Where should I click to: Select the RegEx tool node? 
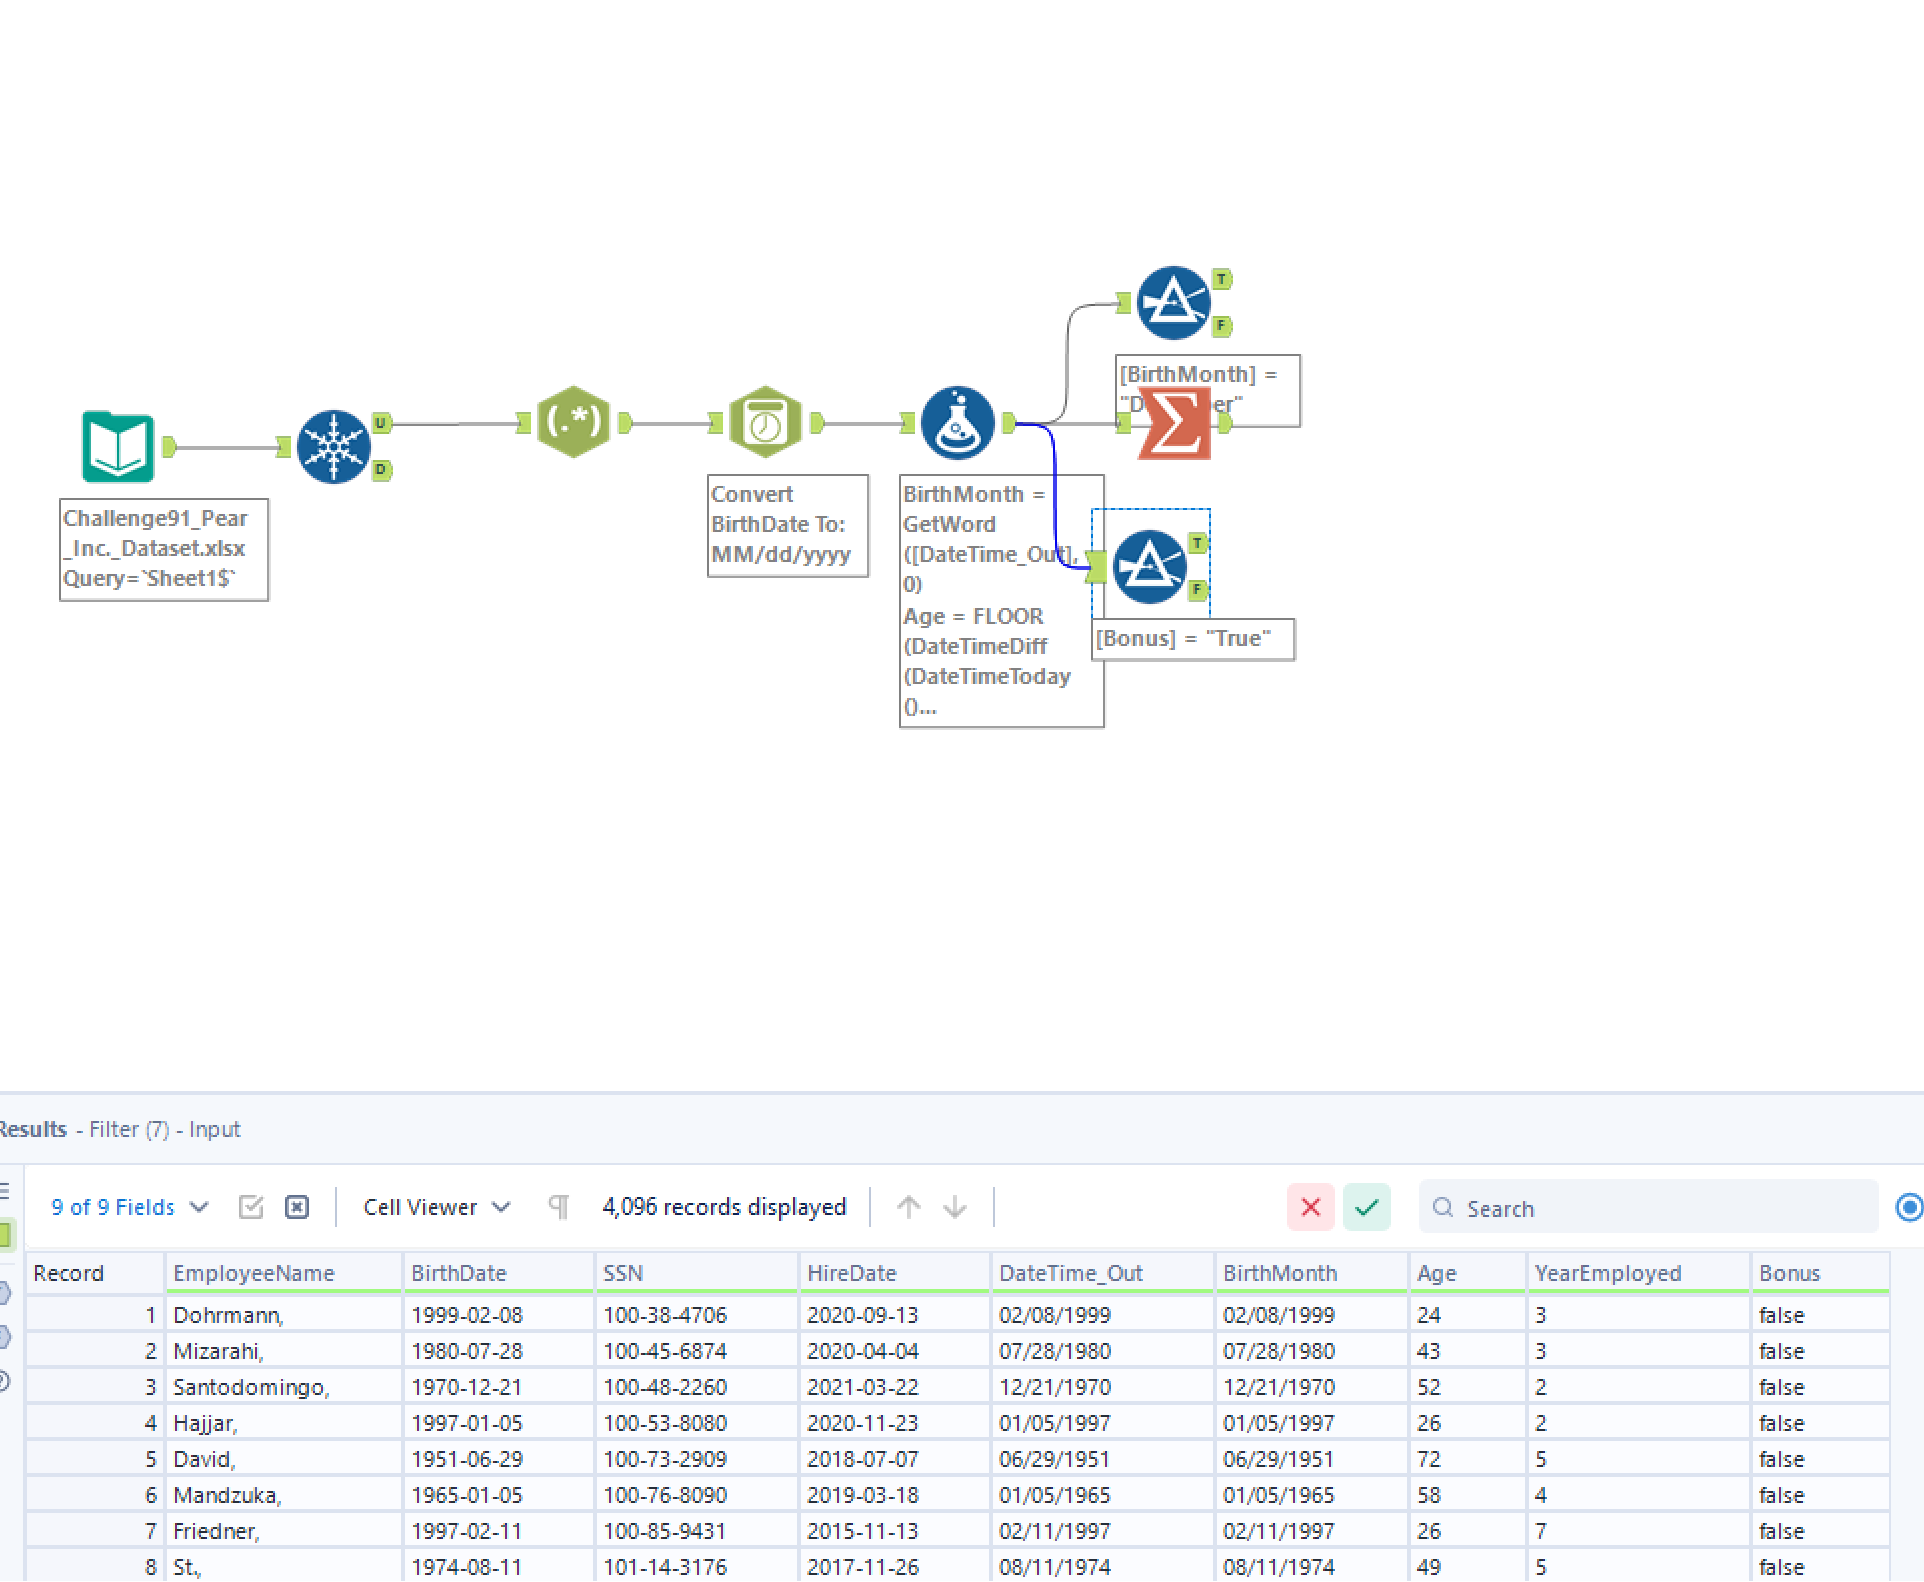pyautogui.click(x=573, y=422)
